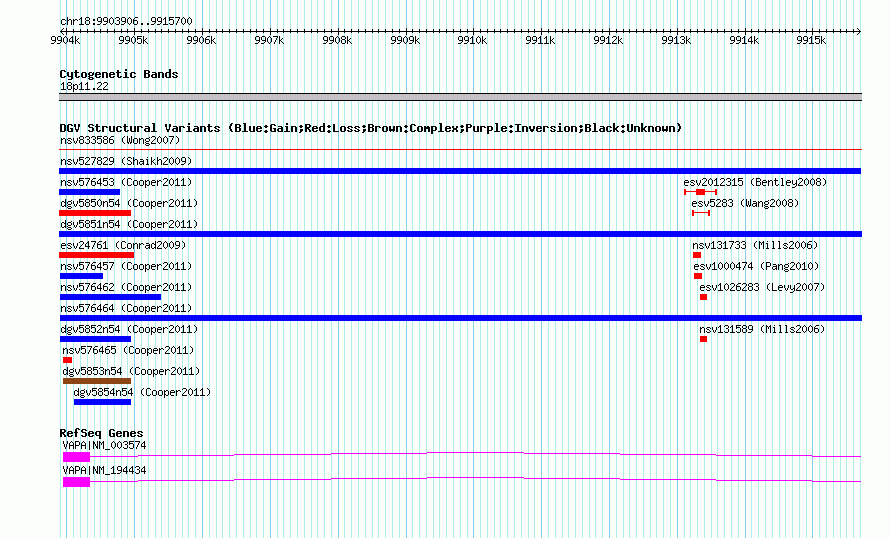
Task: Open esv2012315 (Bentley2008) label
Action: tap(755, 182)
